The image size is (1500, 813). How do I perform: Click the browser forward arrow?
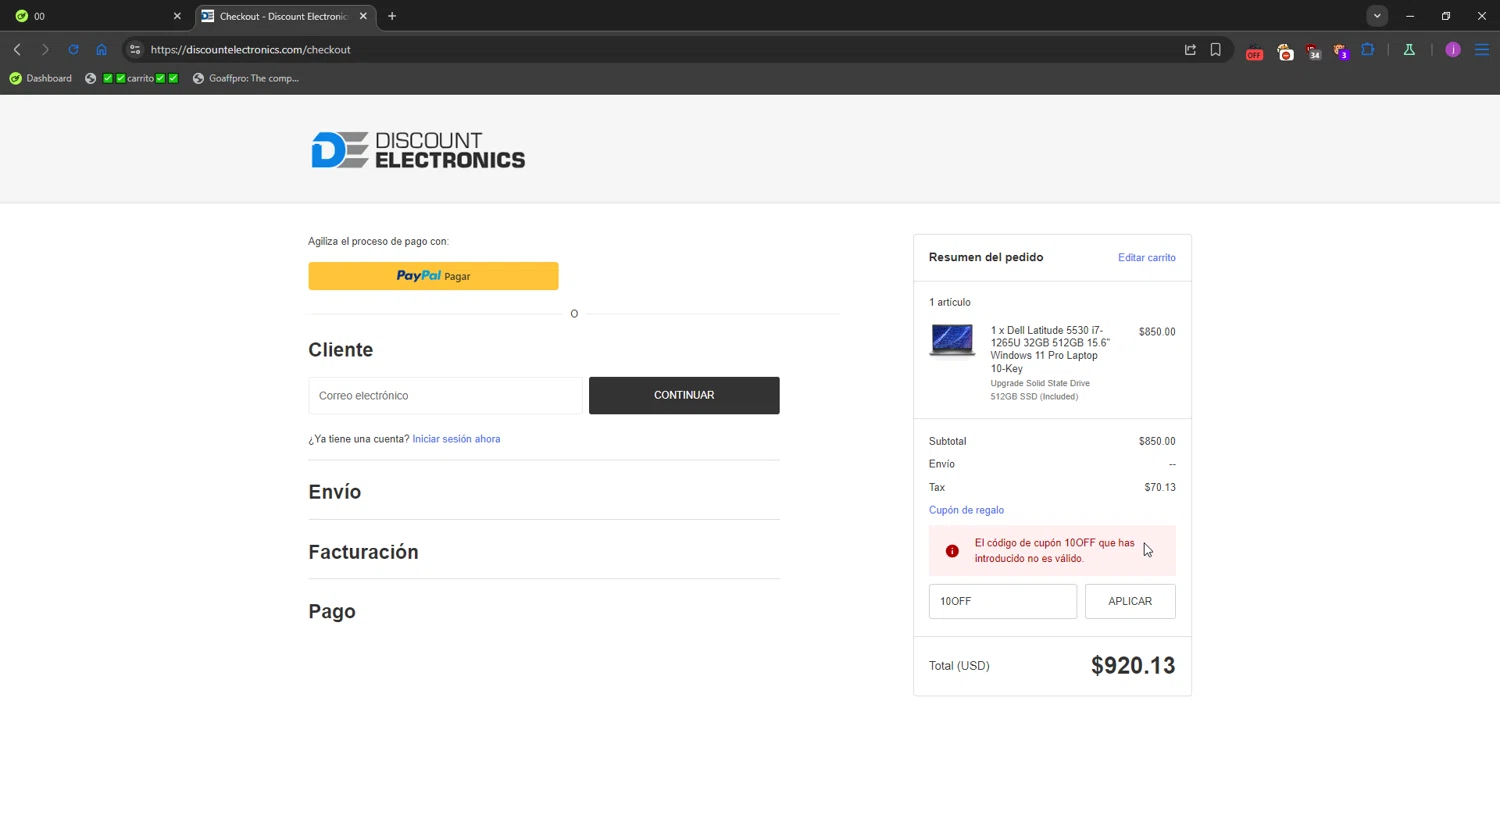coord(45,49)
